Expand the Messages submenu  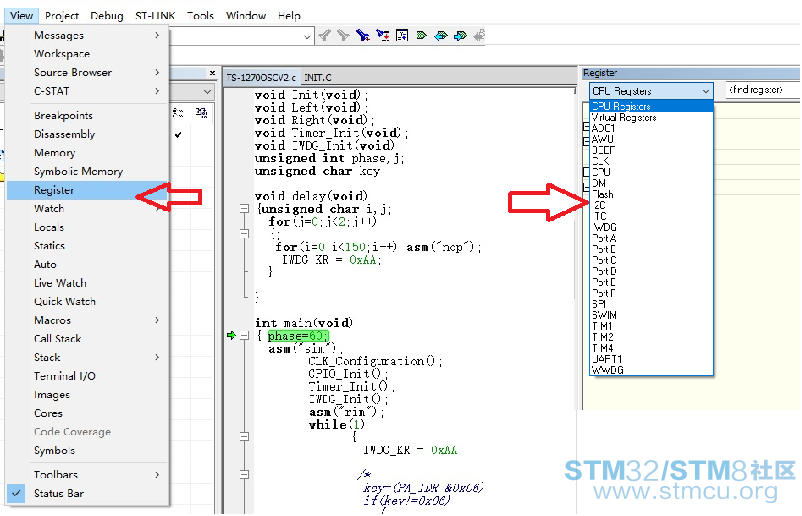coord(157,35)
